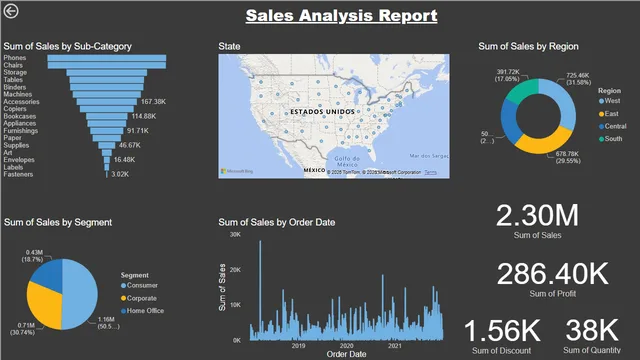Click the Sum of Sales by Segment title
This screenshot has height=360, width=640.
point(58,222)
